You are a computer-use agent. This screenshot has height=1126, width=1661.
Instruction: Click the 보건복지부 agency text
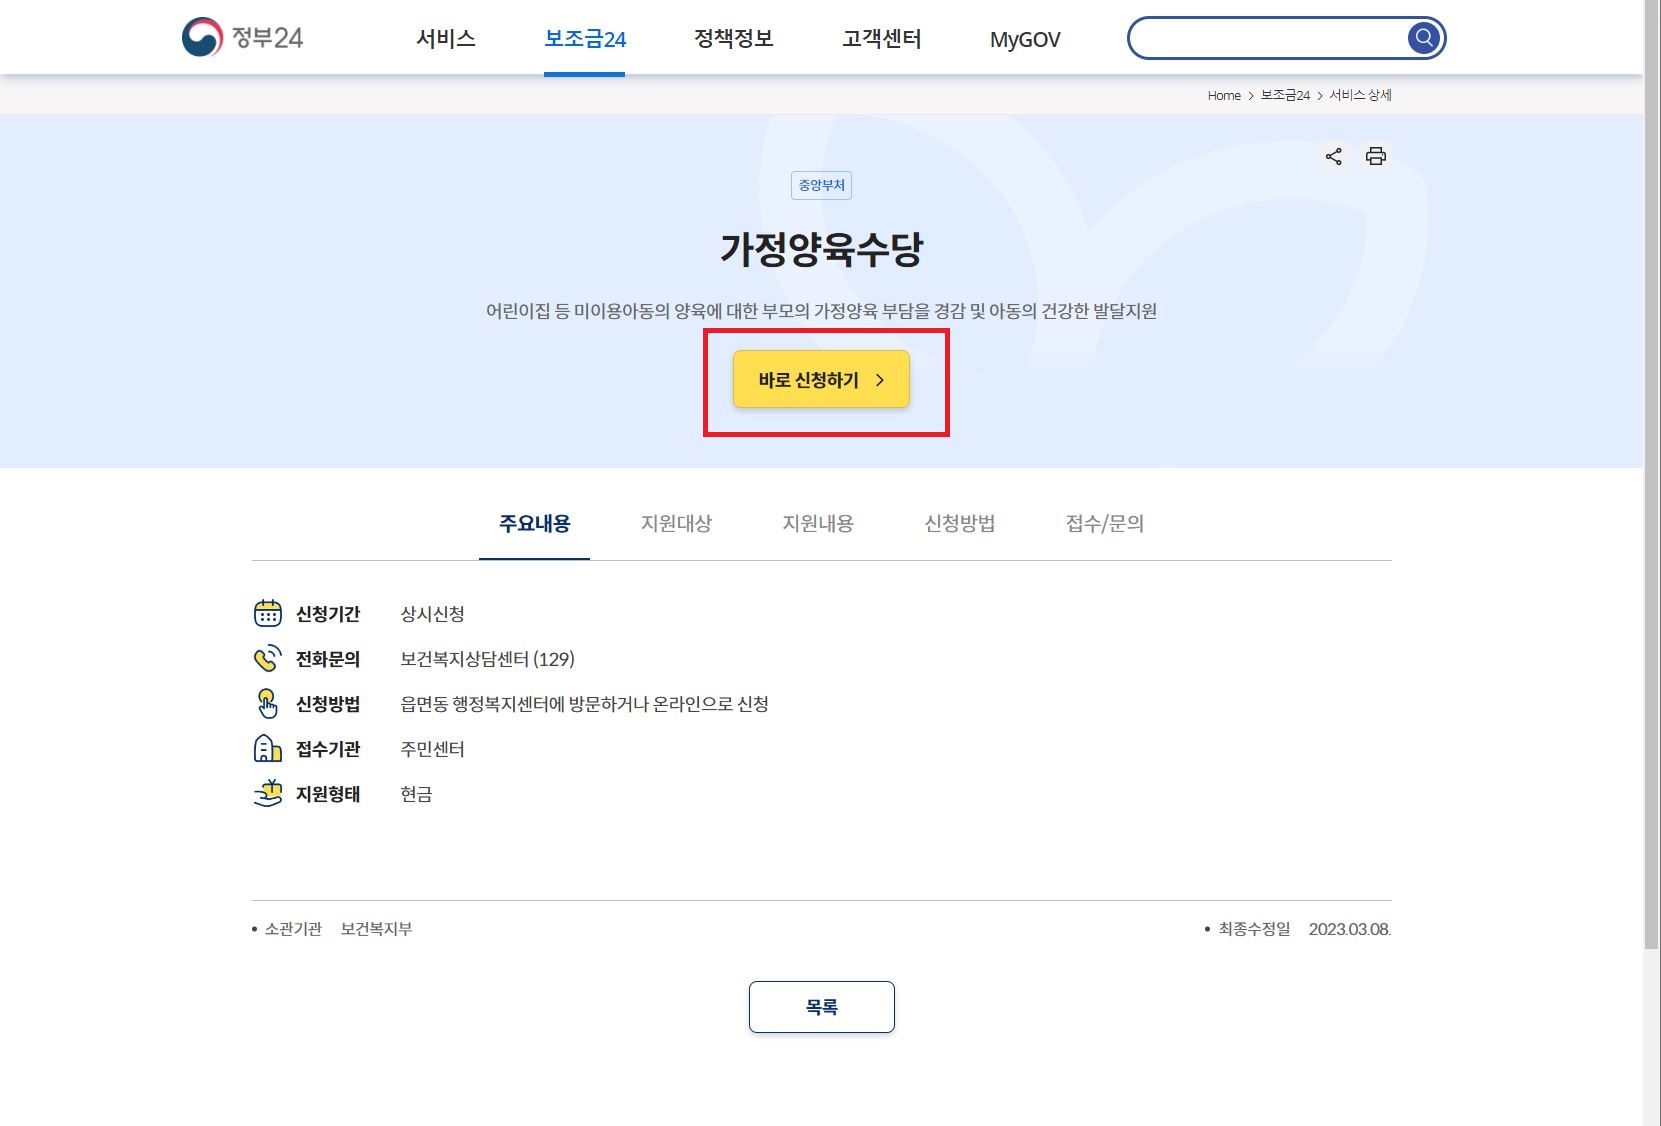point(376,929)
